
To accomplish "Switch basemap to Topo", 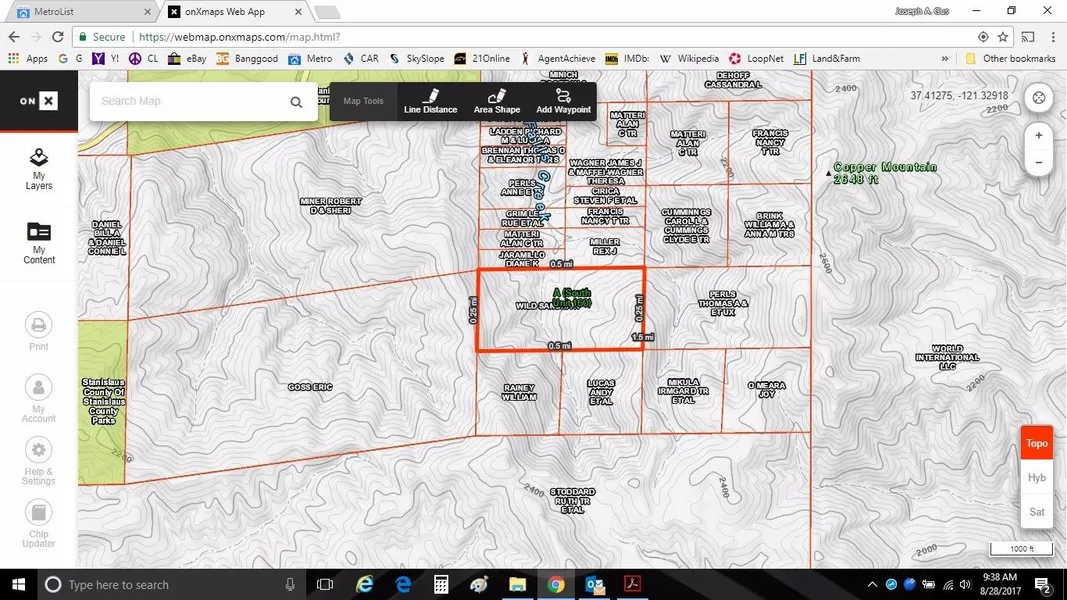I will click(x=1037, y=443).
